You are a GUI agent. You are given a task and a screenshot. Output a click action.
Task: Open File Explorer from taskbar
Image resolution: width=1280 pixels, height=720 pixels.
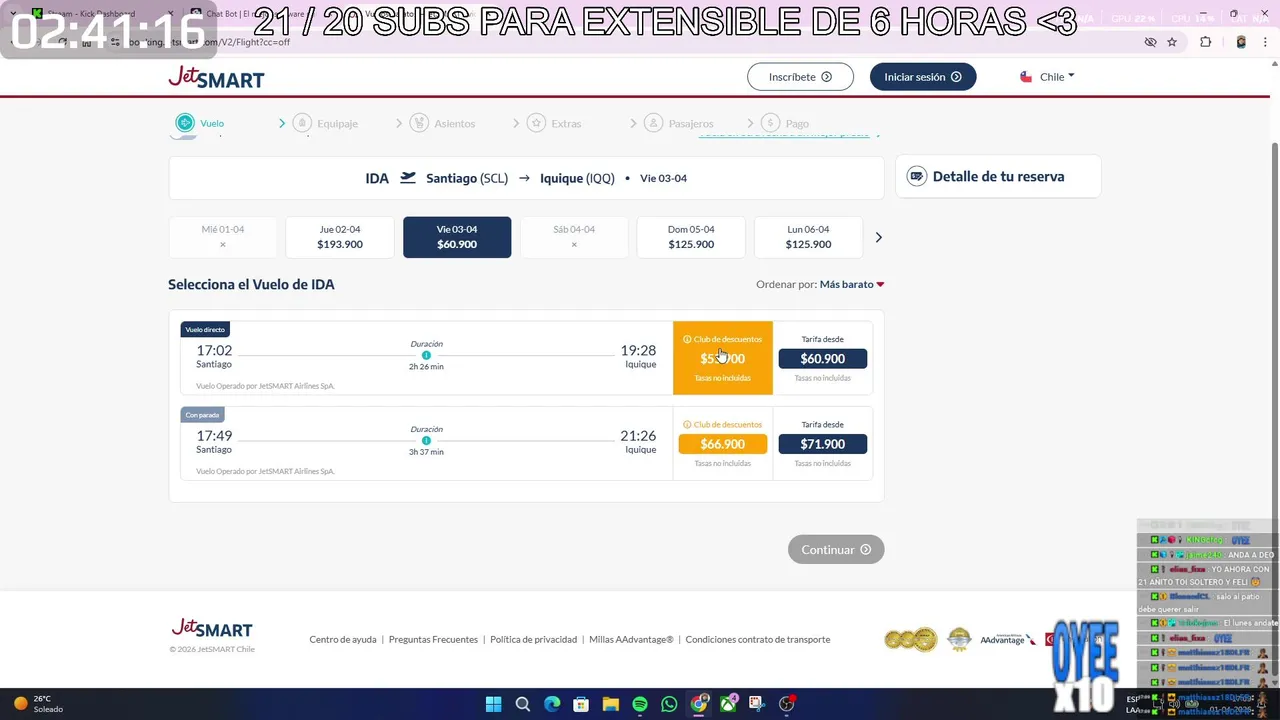(610, 704)
